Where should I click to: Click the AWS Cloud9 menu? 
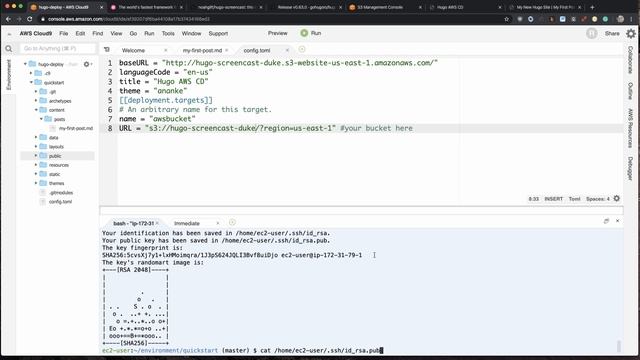36,33
